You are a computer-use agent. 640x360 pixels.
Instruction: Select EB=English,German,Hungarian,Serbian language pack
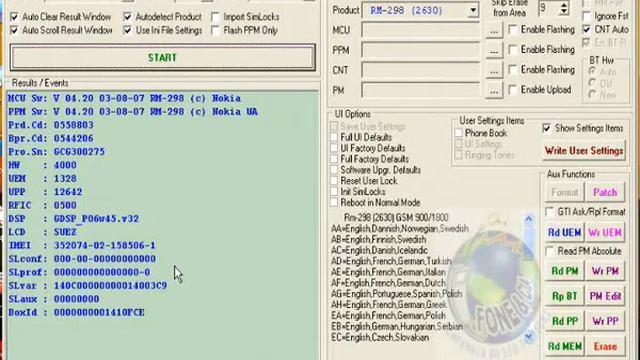(x=396, y=327)
